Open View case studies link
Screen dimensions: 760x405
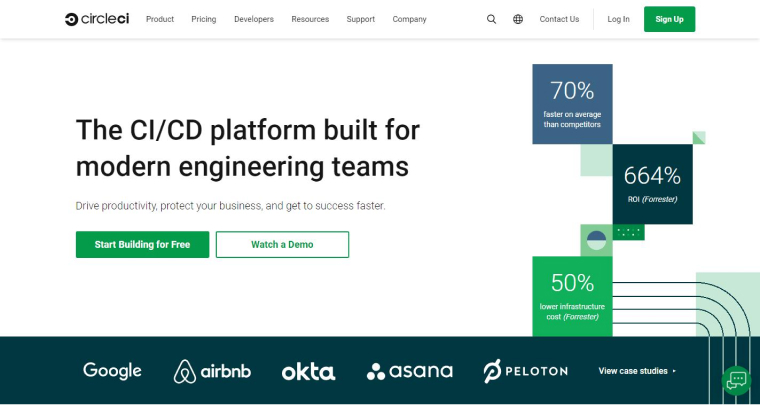click(637, 371)
